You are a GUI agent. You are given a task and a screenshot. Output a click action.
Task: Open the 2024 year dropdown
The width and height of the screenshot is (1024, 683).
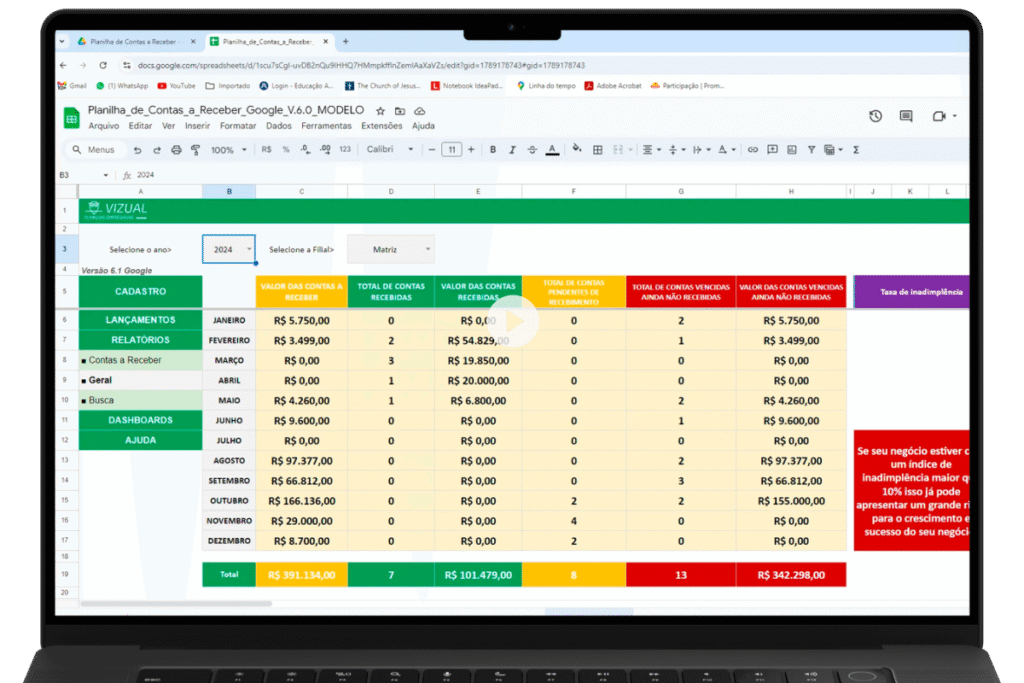click(230, 250)
